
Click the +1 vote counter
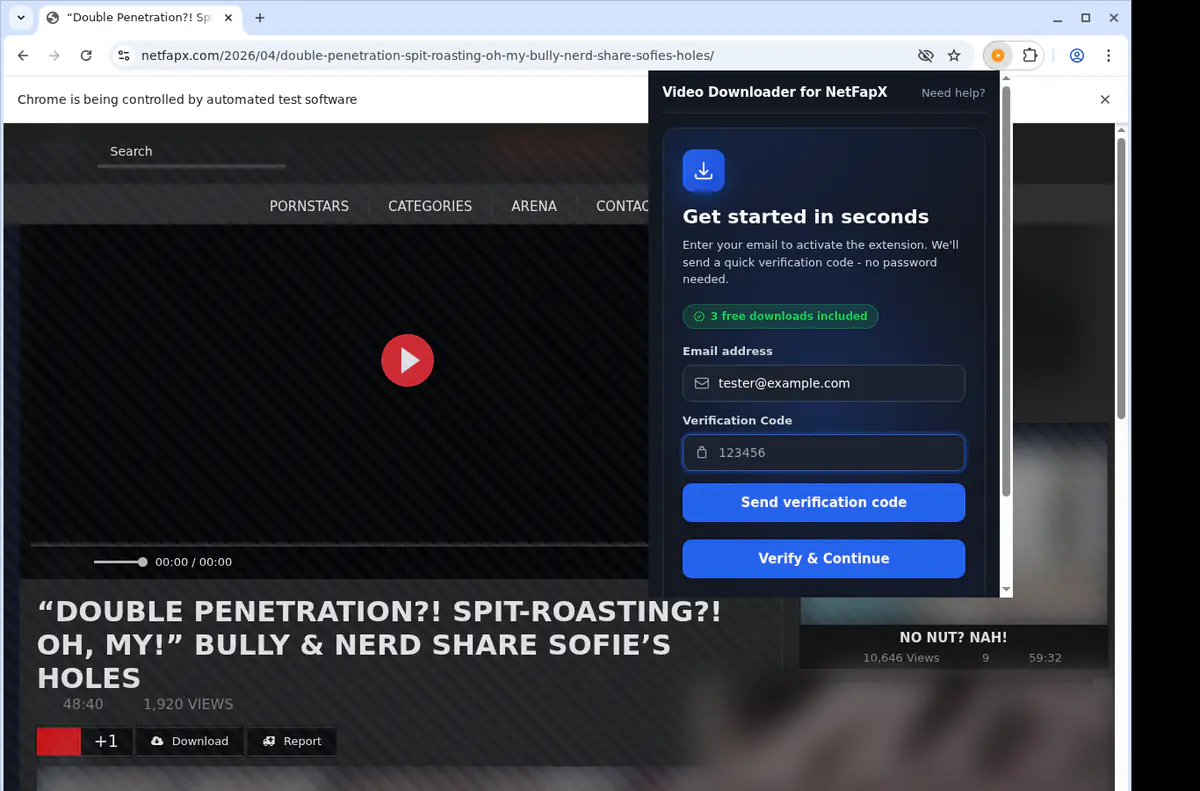[106, 741]
